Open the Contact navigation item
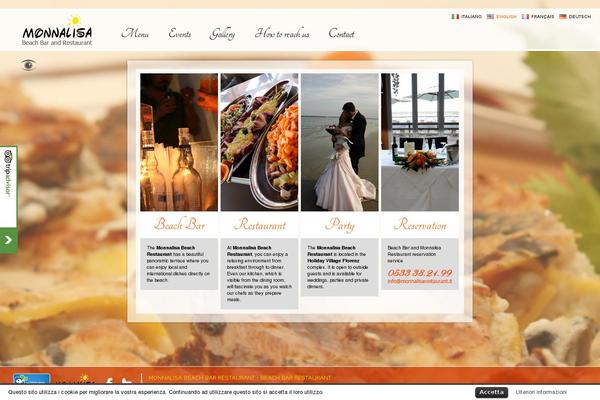 coord(341,34)
